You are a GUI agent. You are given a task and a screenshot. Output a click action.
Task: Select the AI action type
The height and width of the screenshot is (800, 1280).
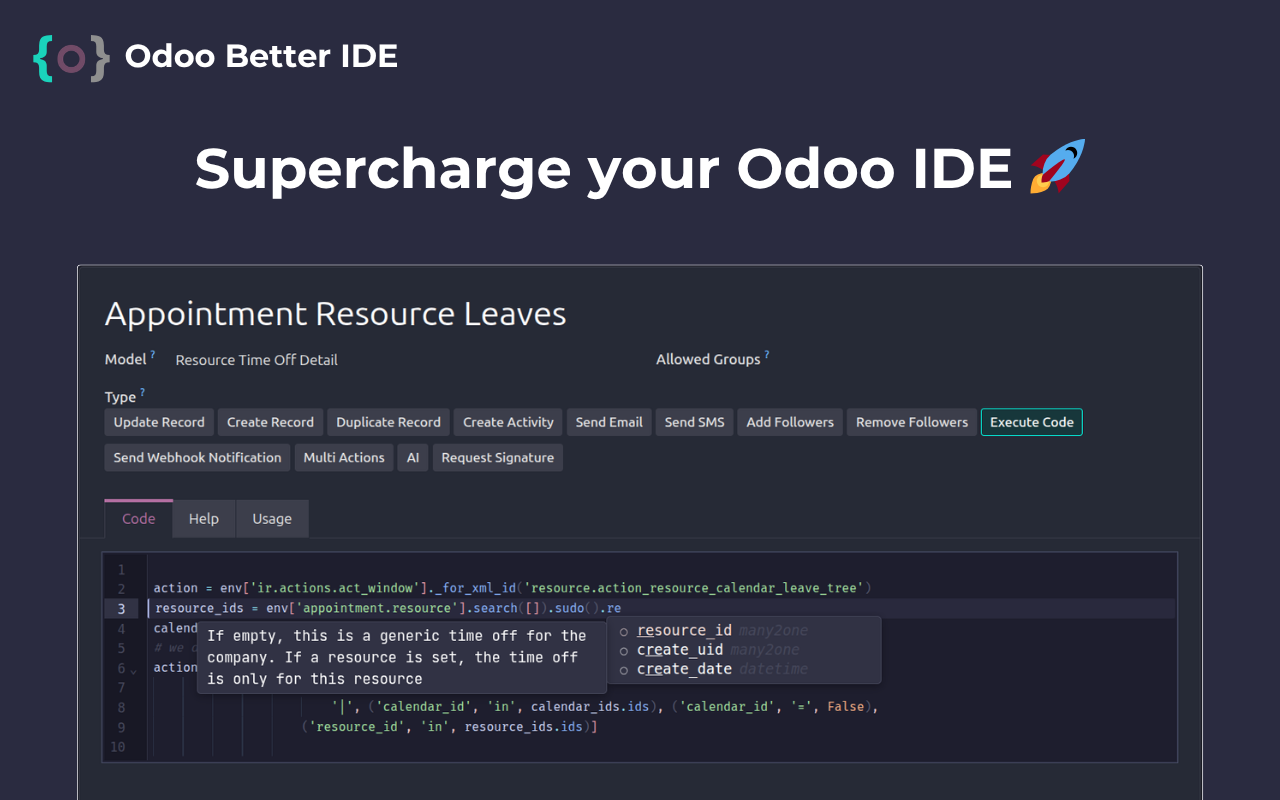tap(413, 458)
